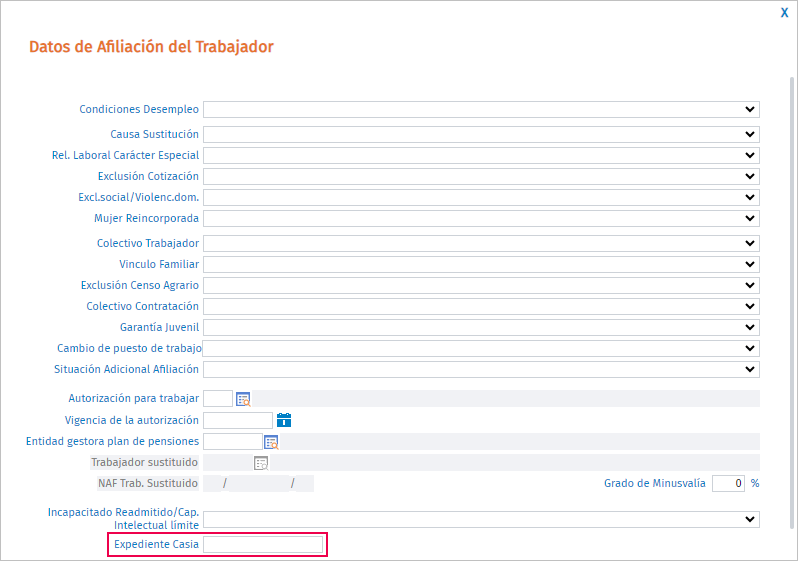Expand Rel. Laboral Carácter Especial dropdown
Viewport: 798px width, 561px height.
pyautogui.click(x=481, y=155)
